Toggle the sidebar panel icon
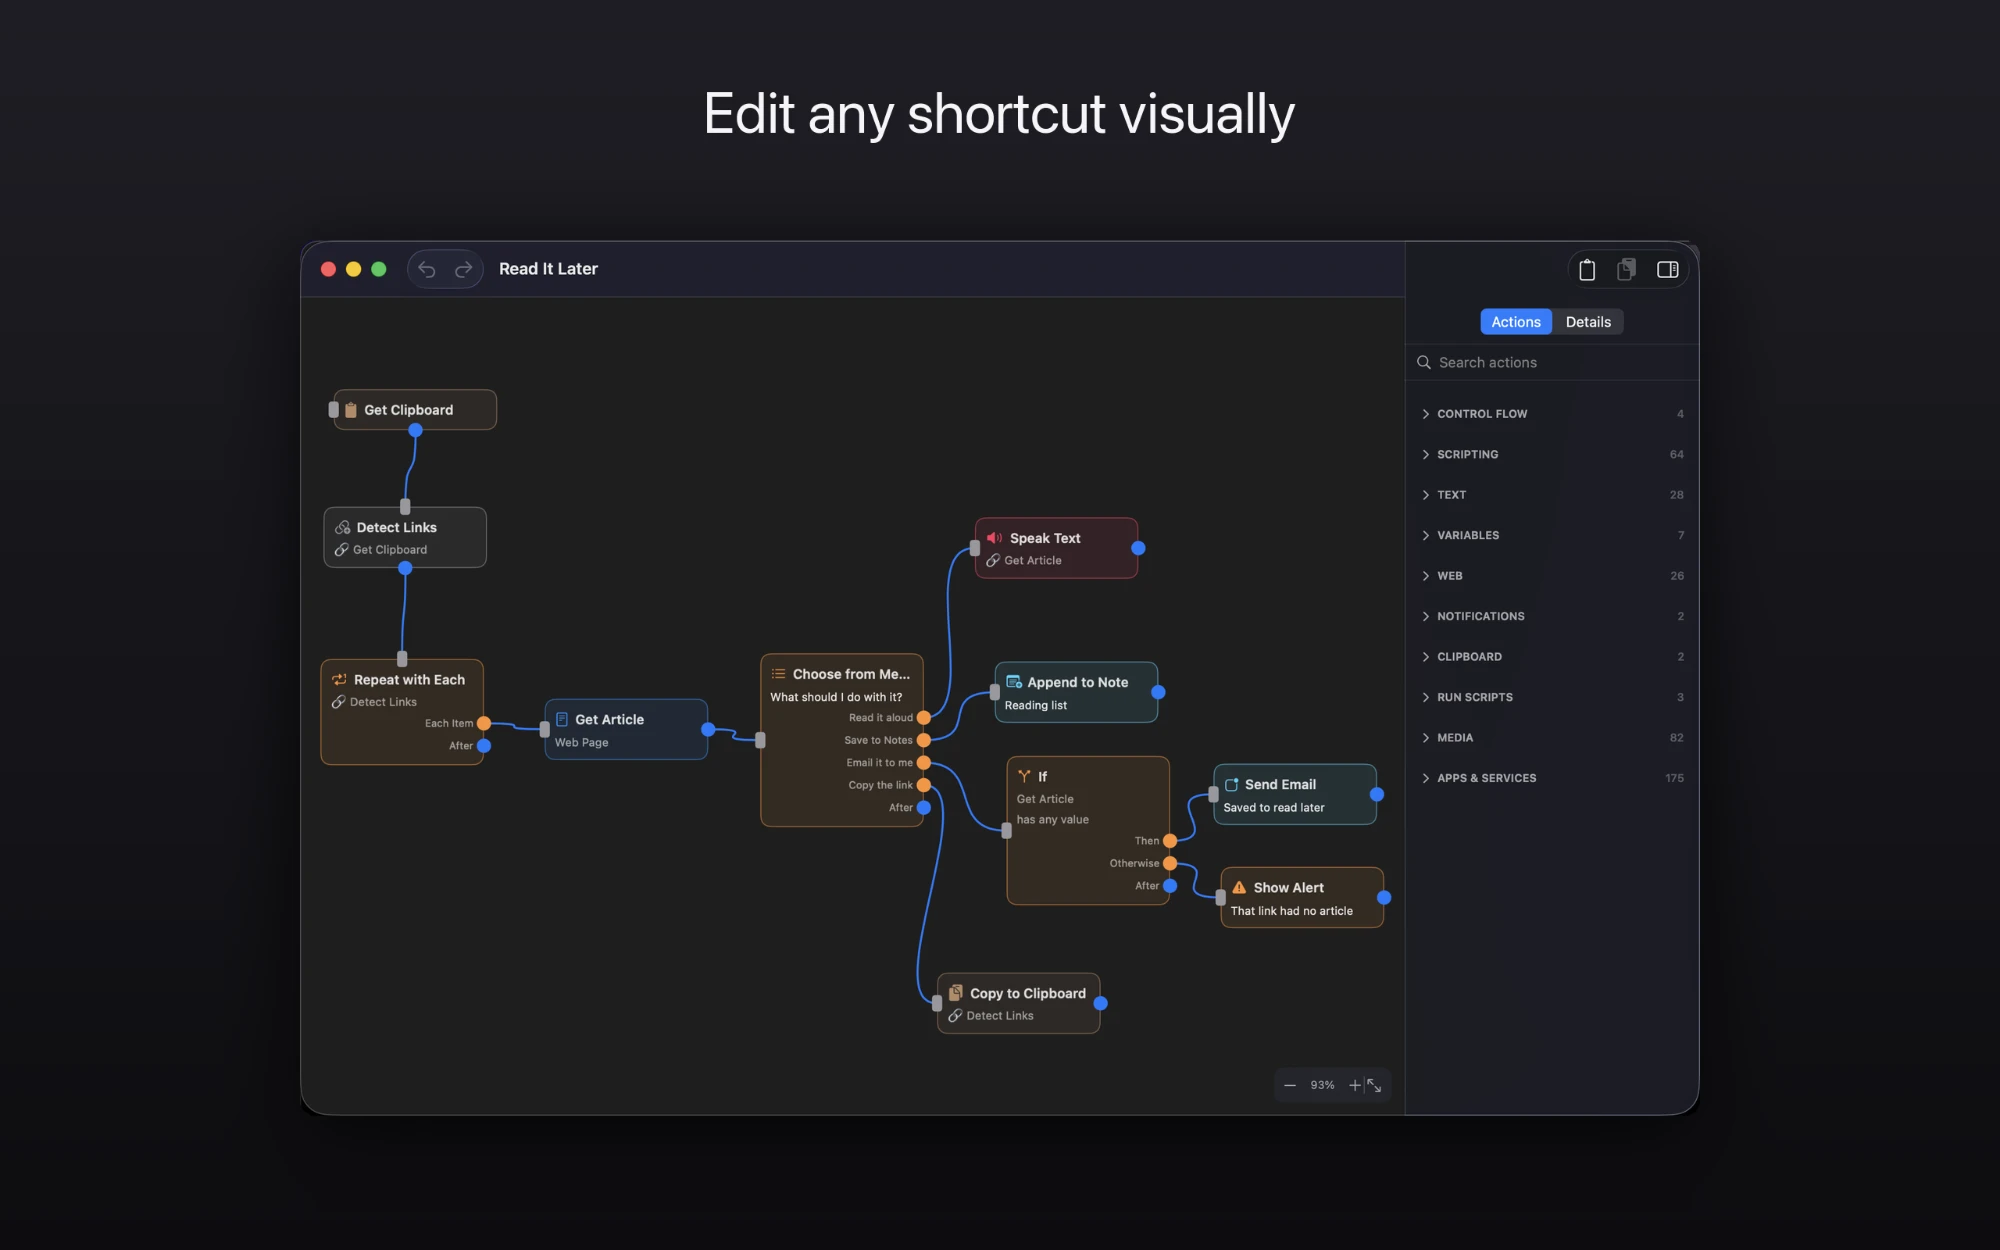2000x1250 pixels. [1667, 269]
